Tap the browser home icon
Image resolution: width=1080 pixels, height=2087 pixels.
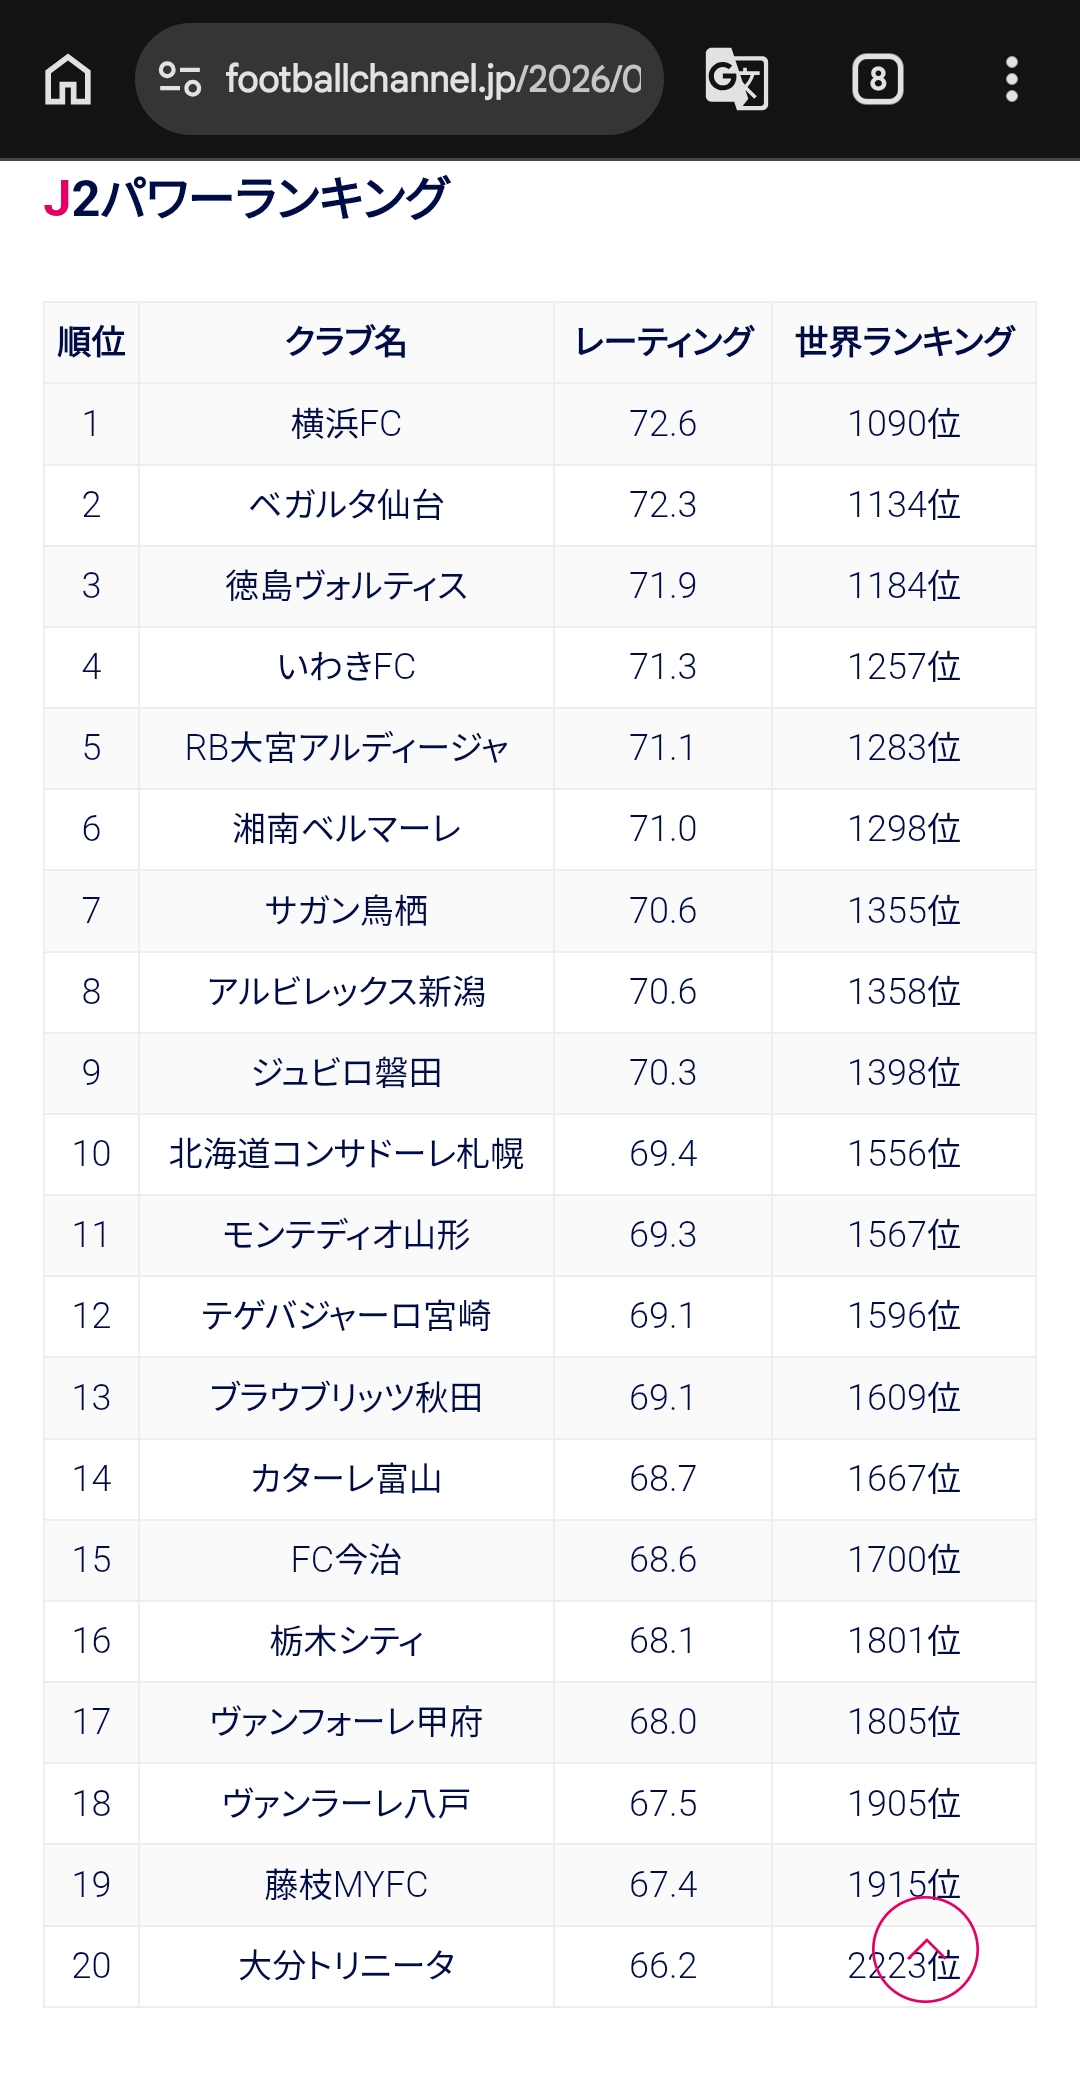point(68,79)
